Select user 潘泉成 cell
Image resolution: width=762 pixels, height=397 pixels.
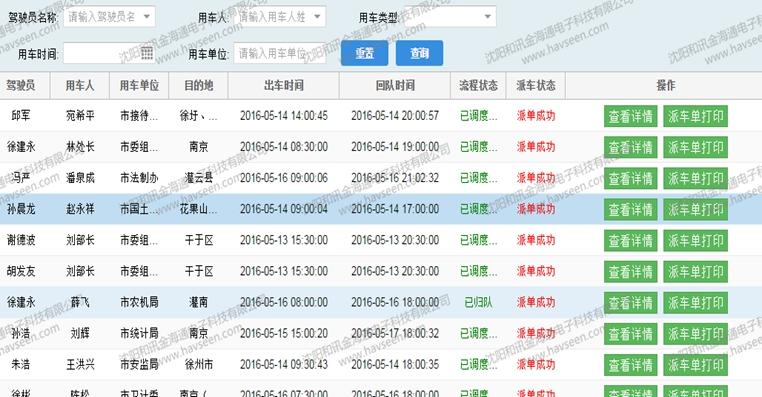click(x=80, y=178)
